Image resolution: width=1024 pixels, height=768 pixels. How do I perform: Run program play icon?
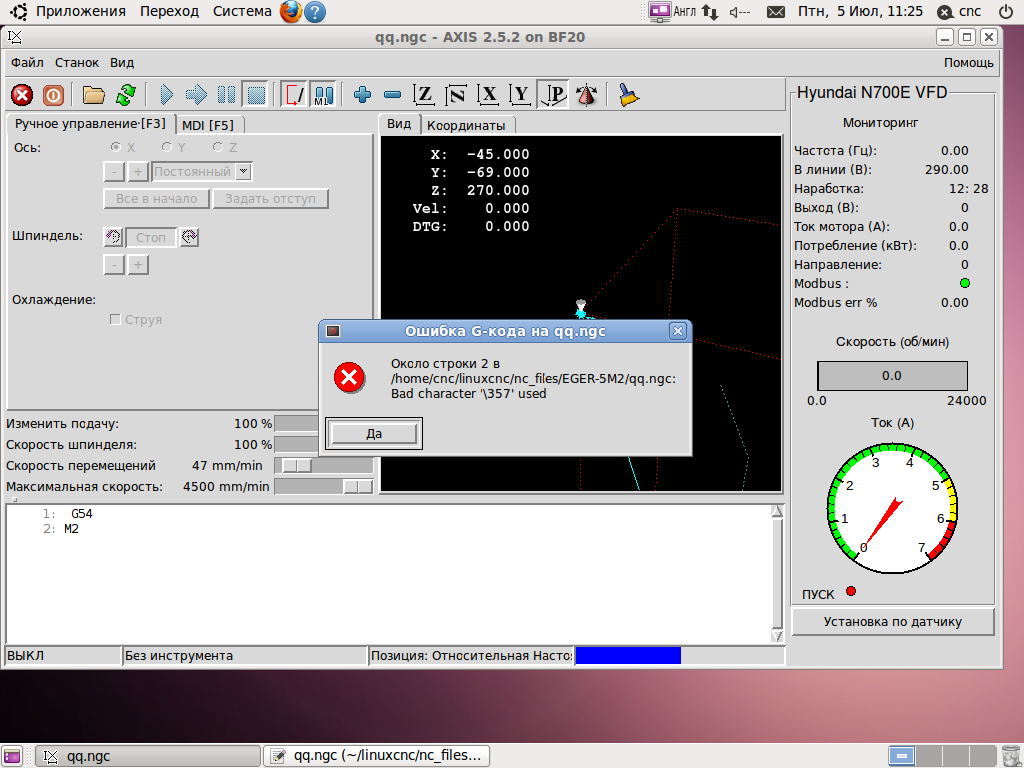[x=166, y=95]
